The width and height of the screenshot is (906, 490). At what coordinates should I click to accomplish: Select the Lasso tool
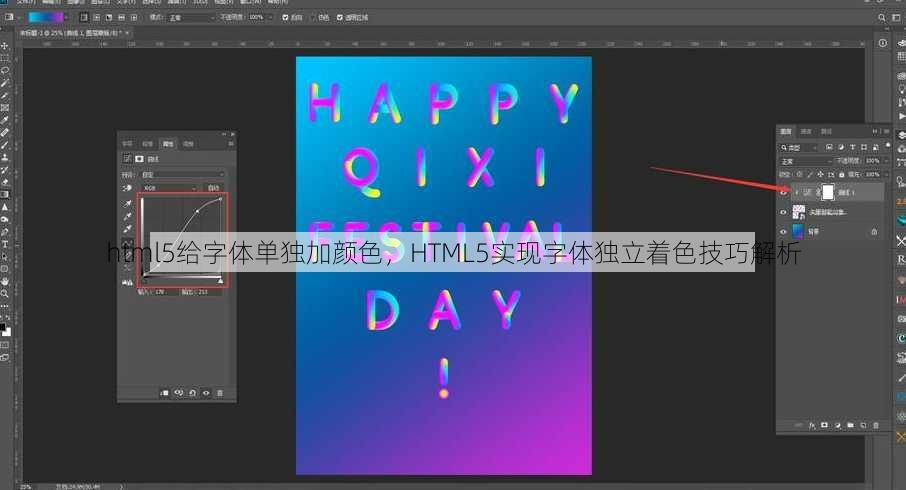[x=5, y=70]
